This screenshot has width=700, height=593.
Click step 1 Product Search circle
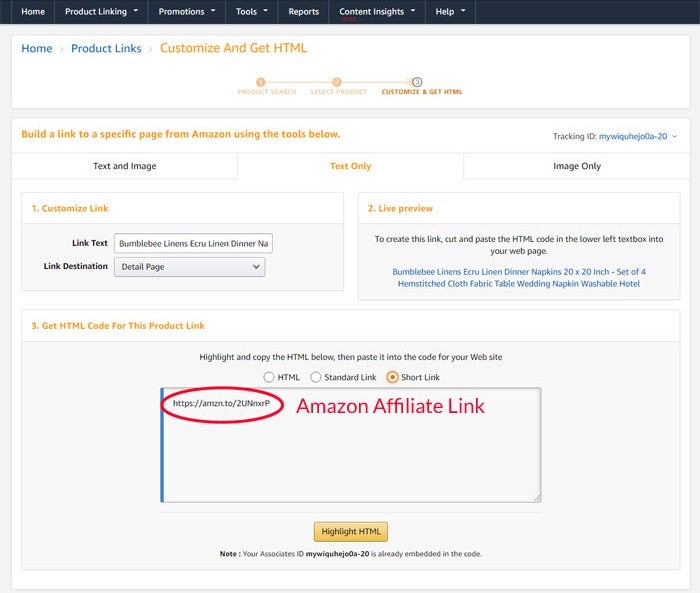click(x=260, y=82)
